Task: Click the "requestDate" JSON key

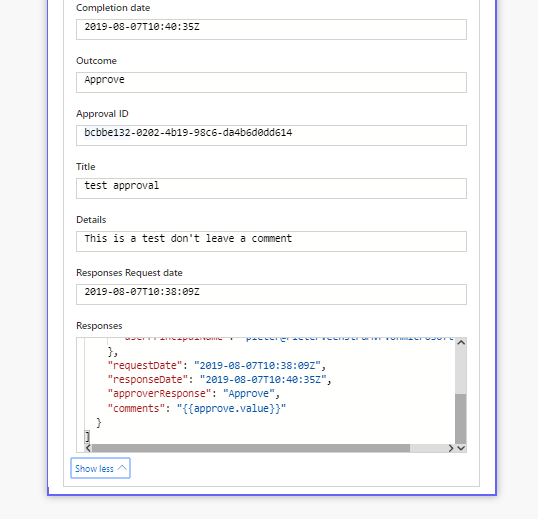Action: [x=145, y=366]
